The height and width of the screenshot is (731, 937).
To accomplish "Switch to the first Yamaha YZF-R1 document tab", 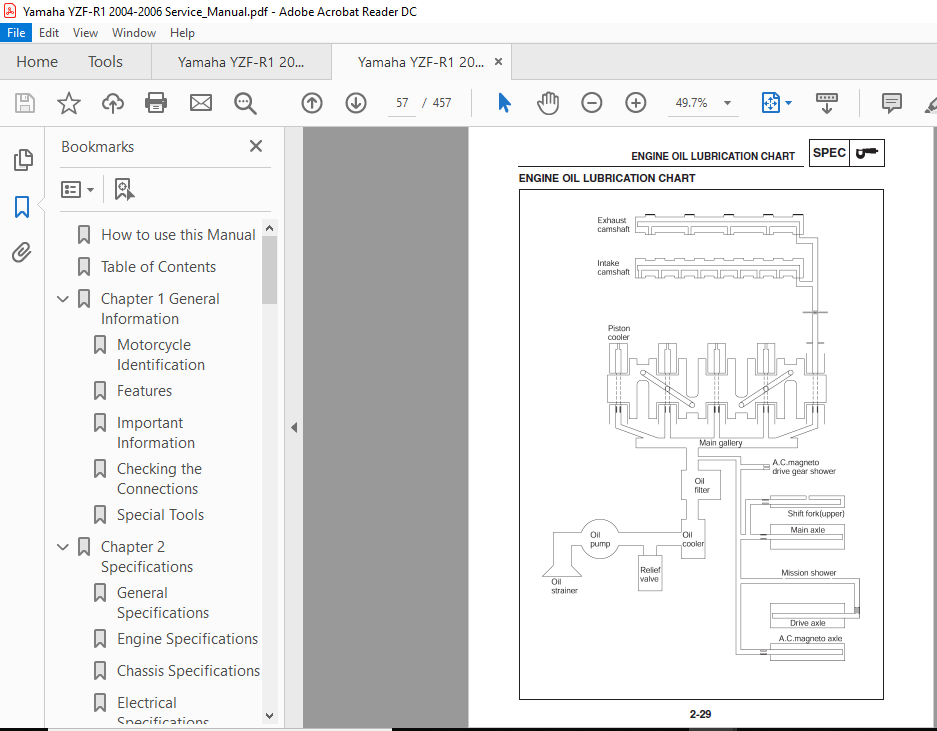I will [x=241, y=62].
